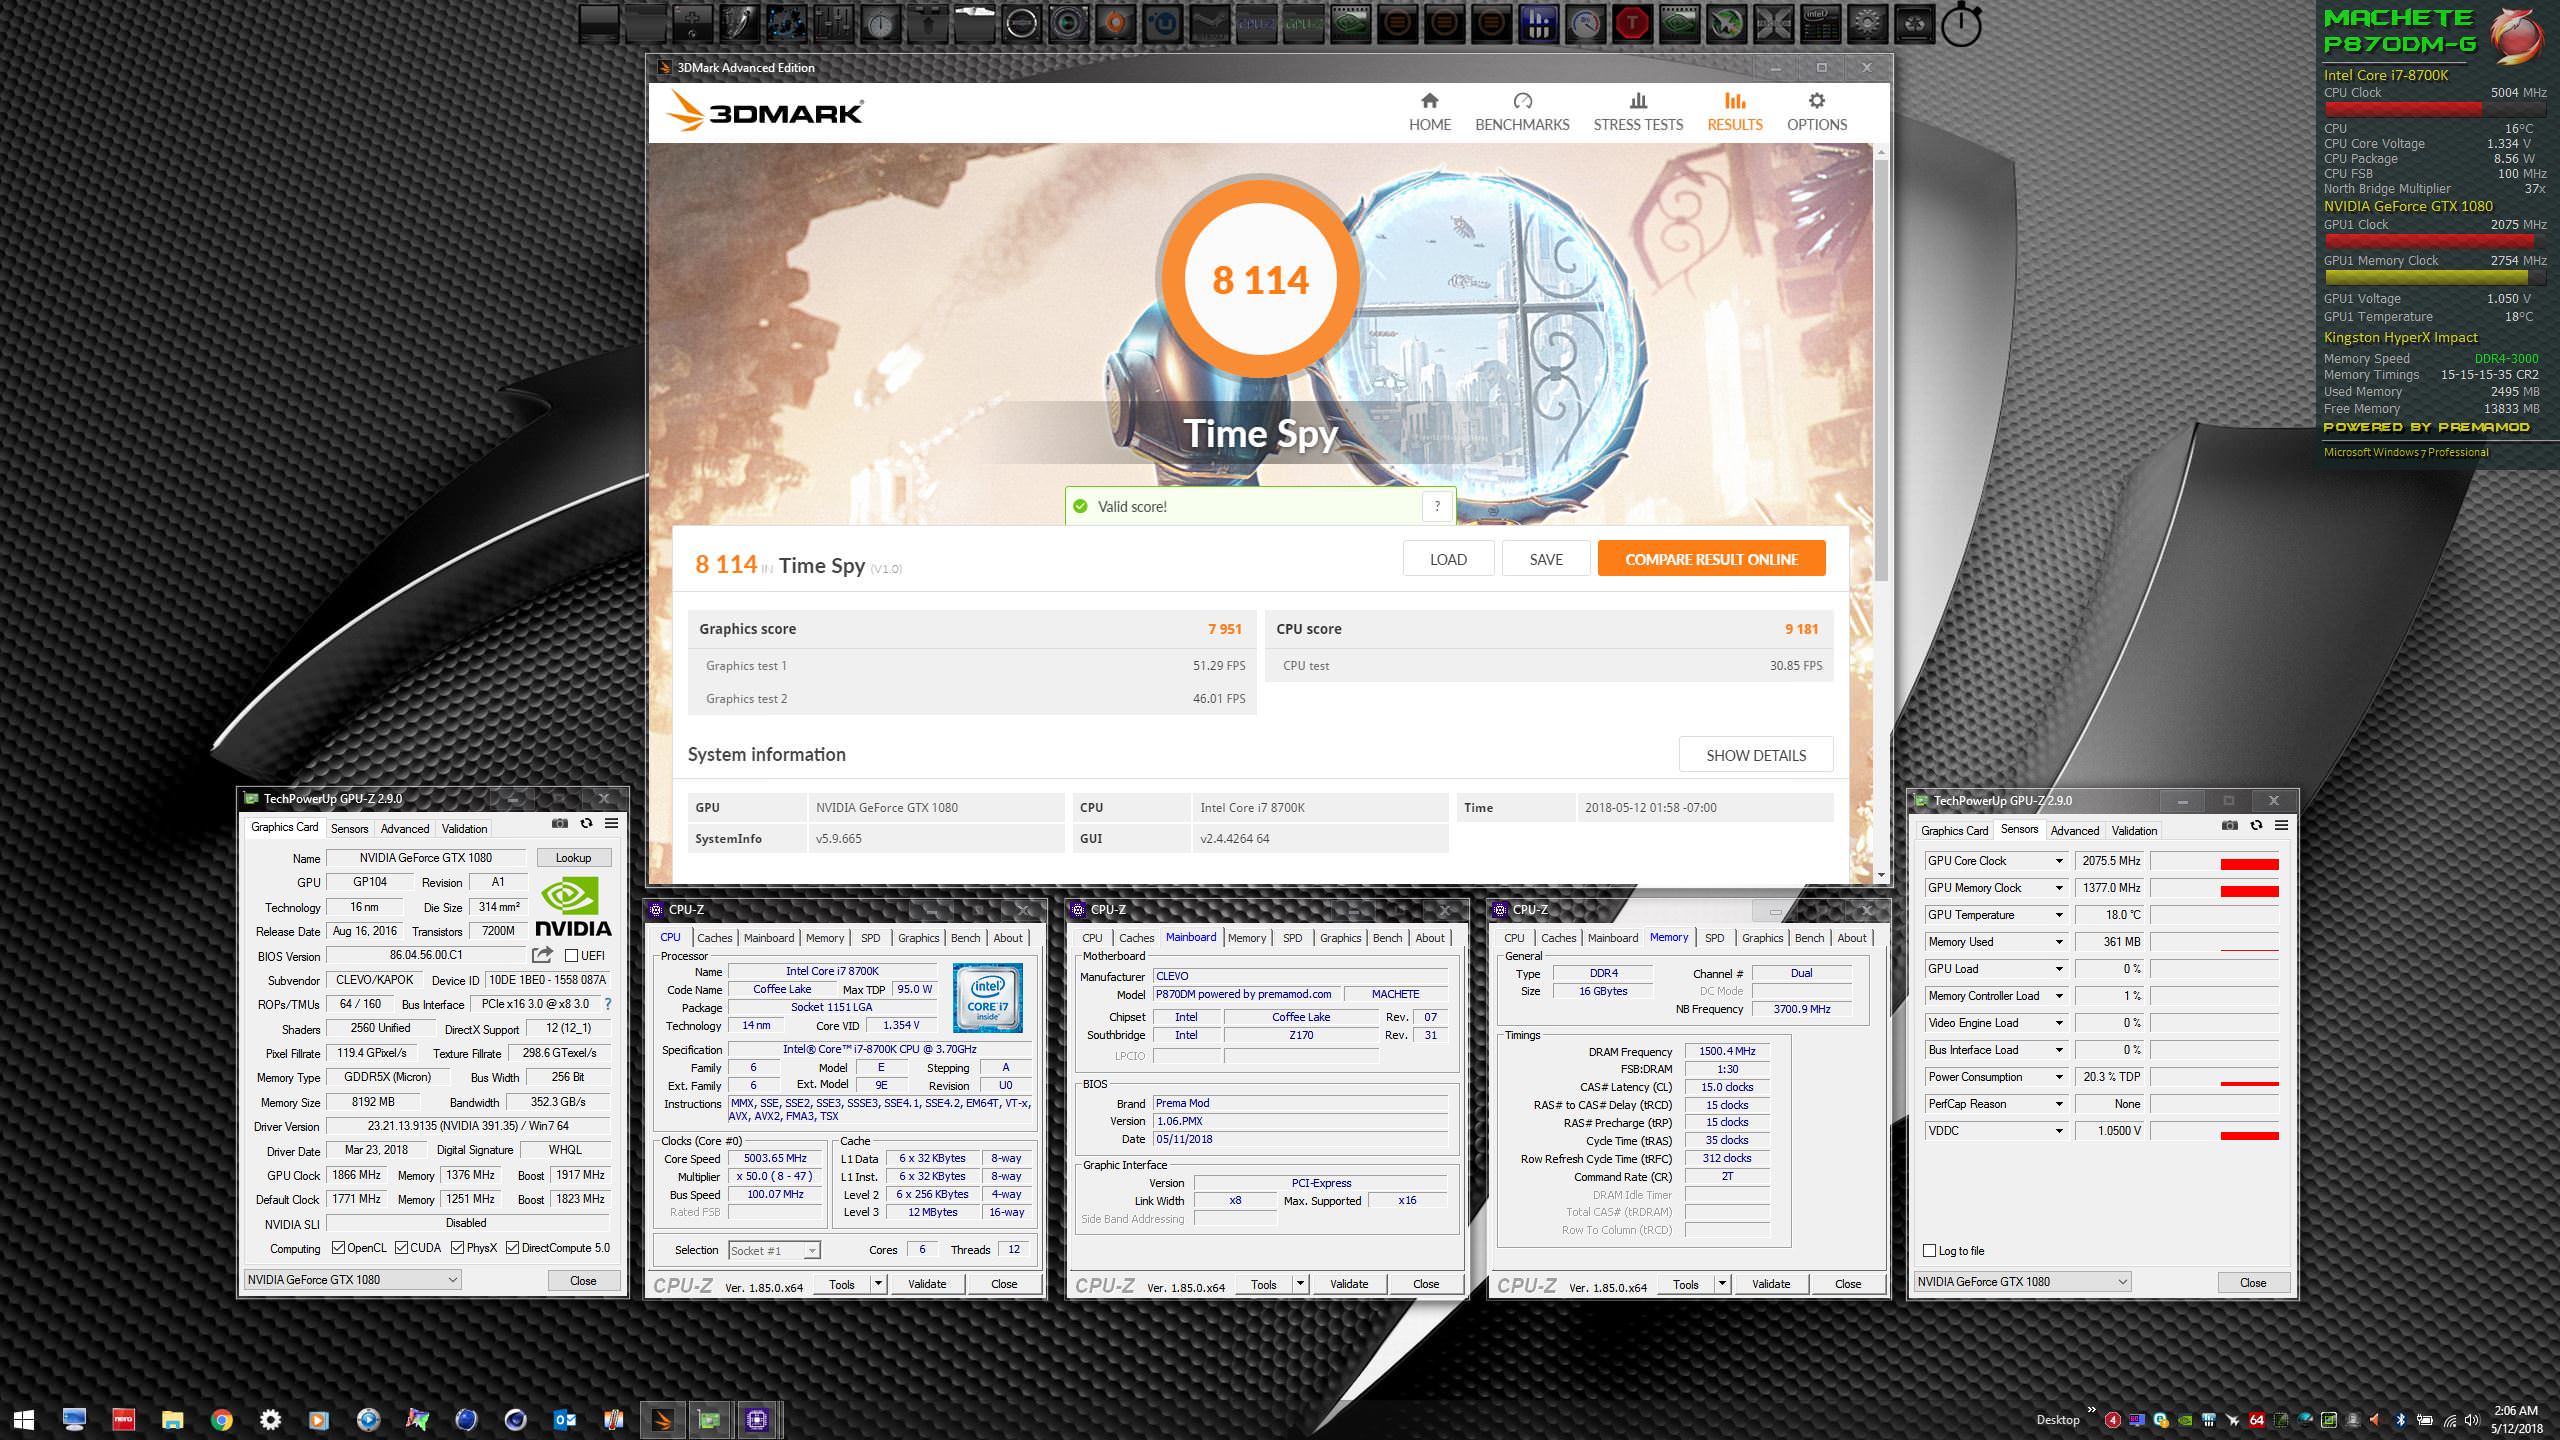Open the hamburger menu in right GPU-Z window

2281,825
